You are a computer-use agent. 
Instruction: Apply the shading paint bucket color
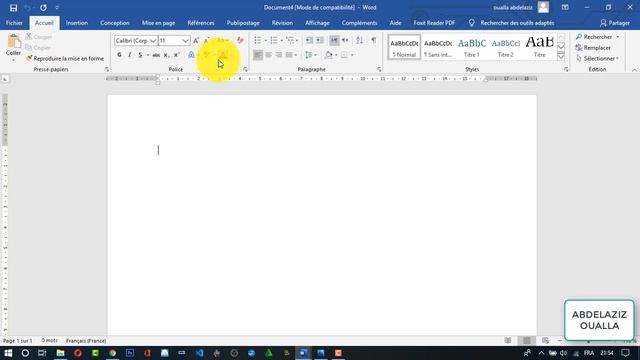point(329,55)
